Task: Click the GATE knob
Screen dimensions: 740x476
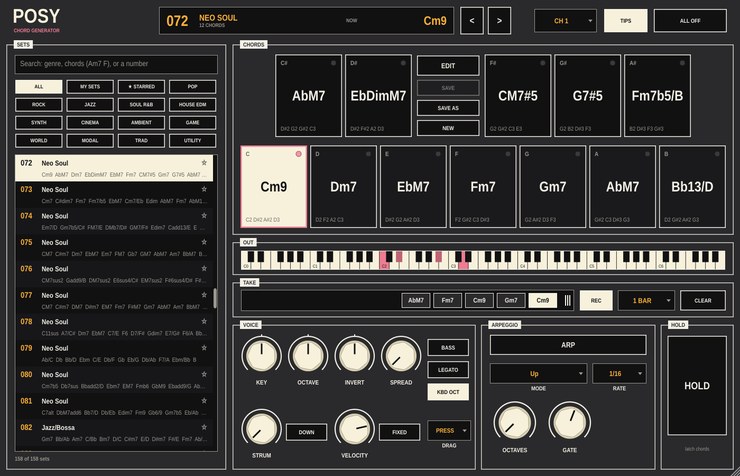Action: 570,422
